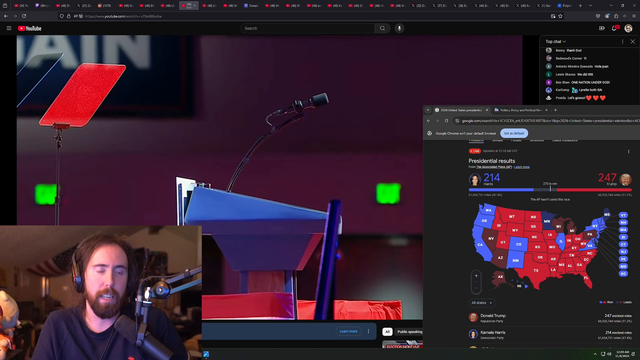This screenshot has height=360, width=640.
Task: Expand Chrome tab search chevron
Action: coord(428,110)
